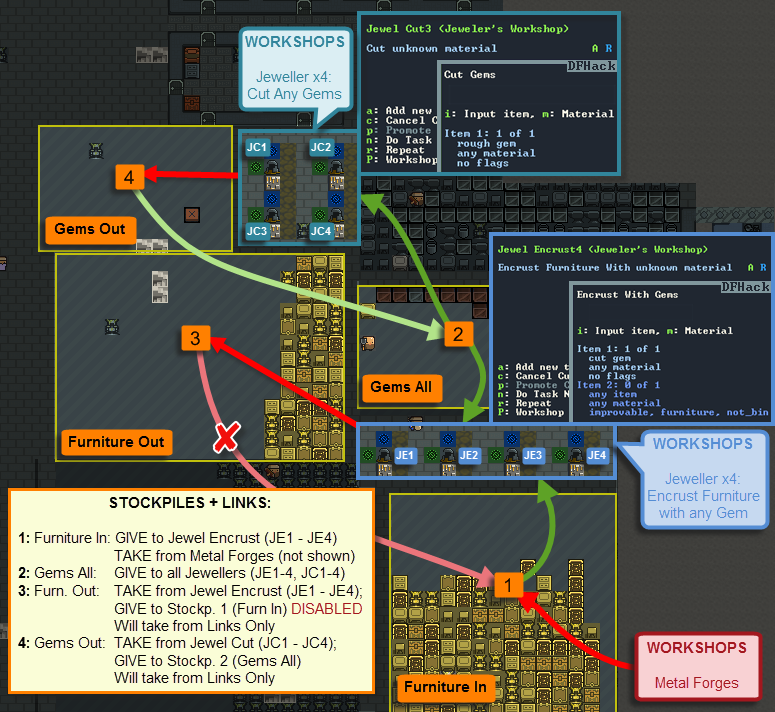The image size is (775, 712).
Task: Click the 'Jewel Encrust4 (Jeweler's Workshop)' title
Action: (x=603, y=250)
